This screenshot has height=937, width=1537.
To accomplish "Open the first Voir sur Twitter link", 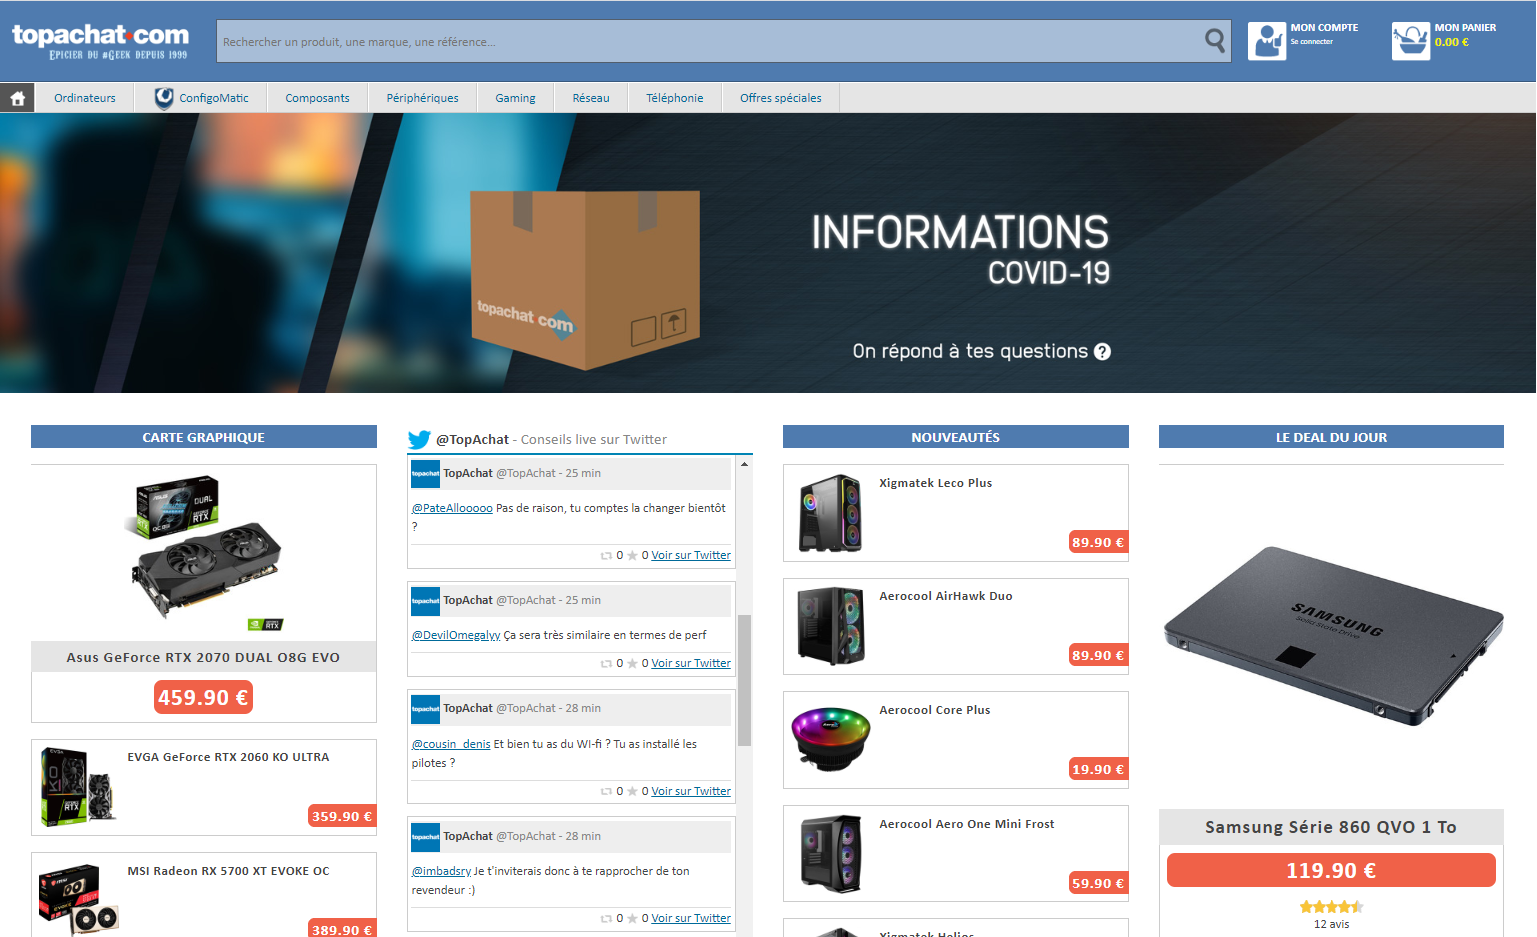I will point(690,555).
